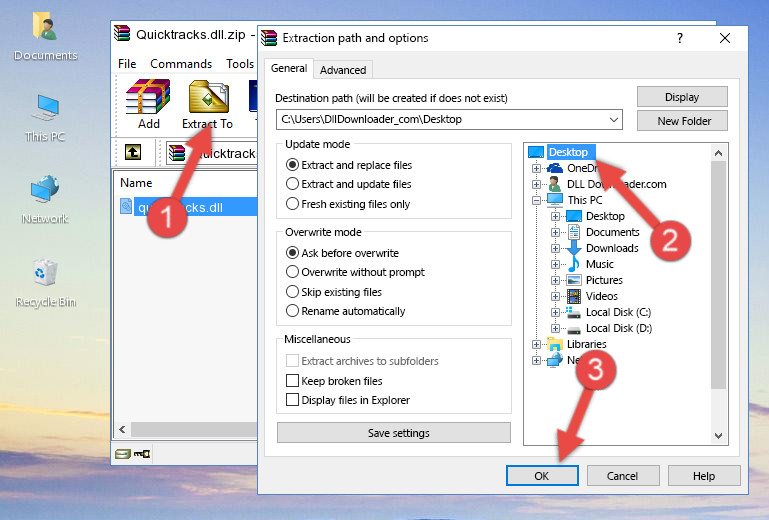Image resolution: width=769 pixels, height=520 pixels.
Task: Select Music note icon in tree
Action: (573, 264)
